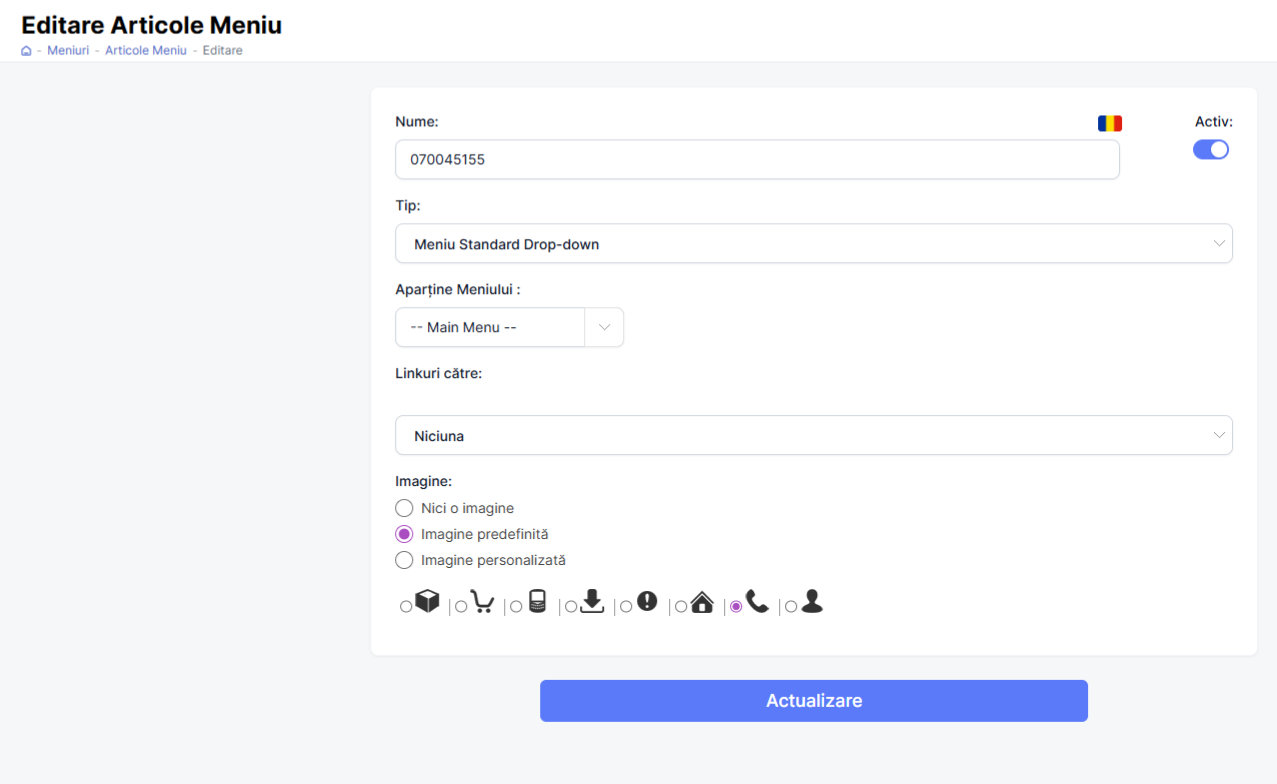This screenshot has width=1277, height=784.
Task: Click the Actualizare button
Action: point(813,701)
